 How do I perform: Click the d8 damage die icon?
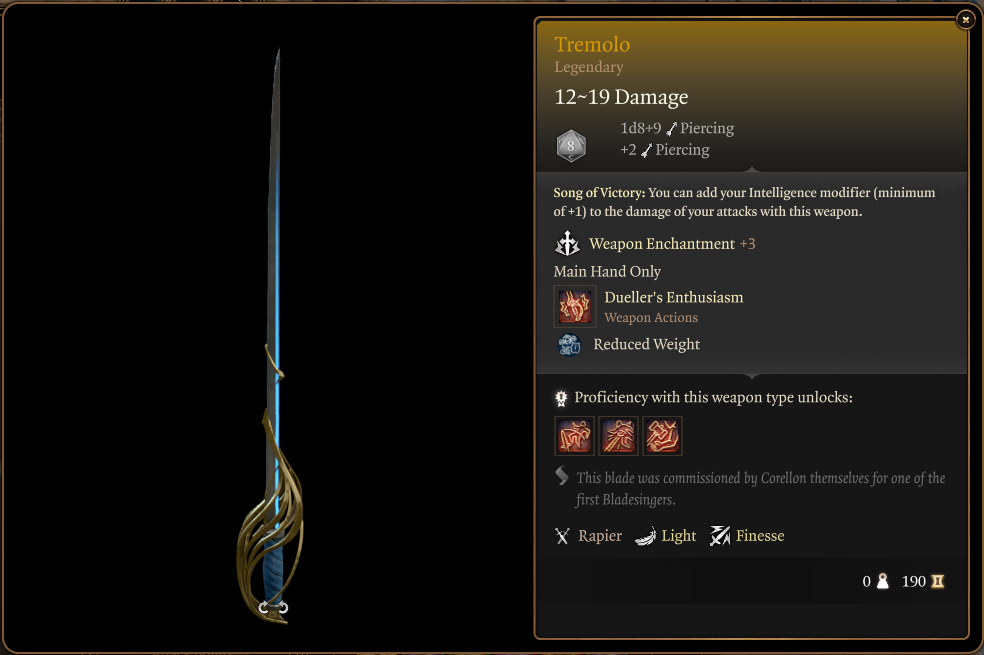(x=571, y=146)
